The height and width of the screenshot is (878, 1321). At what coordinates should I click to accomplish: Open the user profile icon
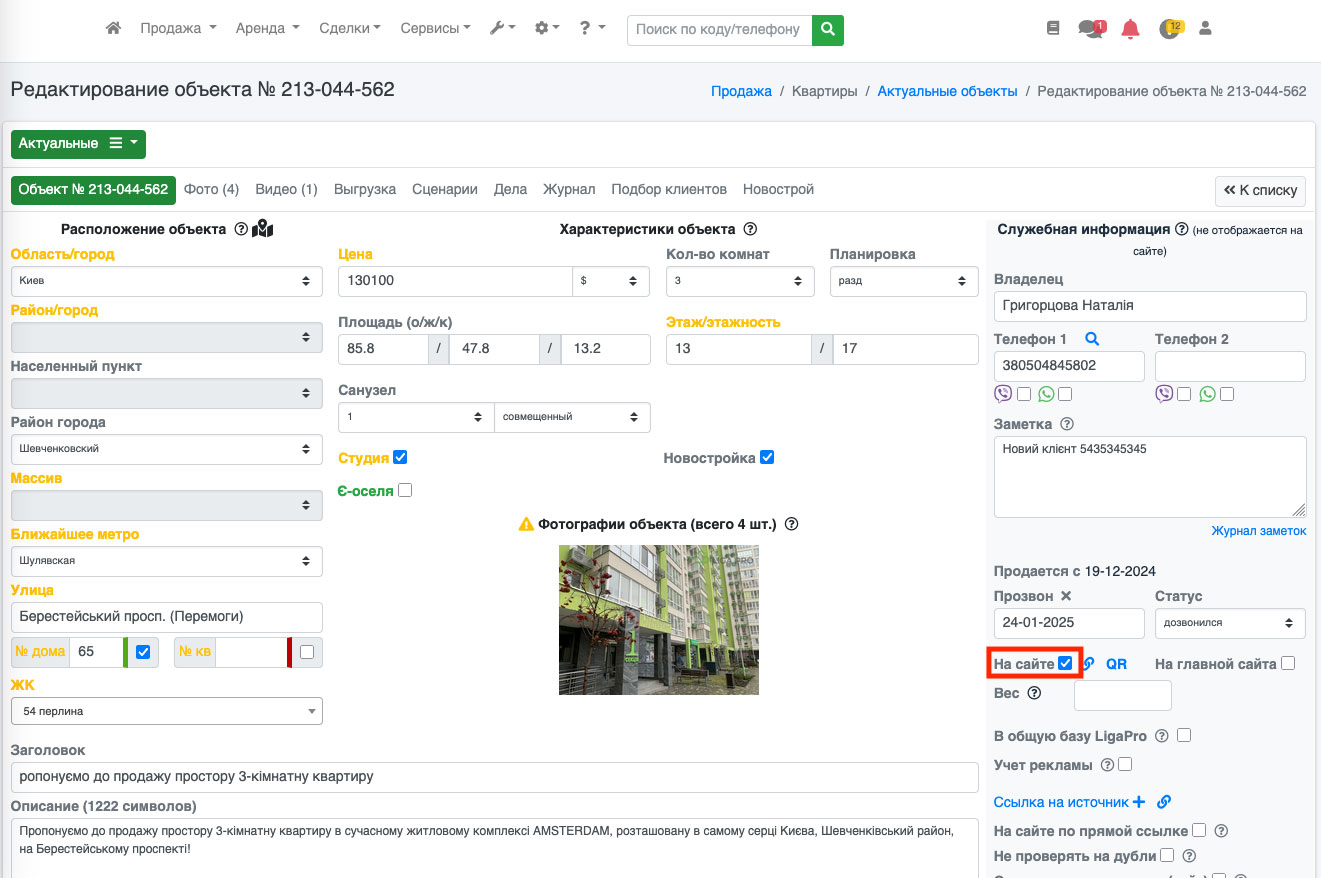click(x=1205, y=29)
